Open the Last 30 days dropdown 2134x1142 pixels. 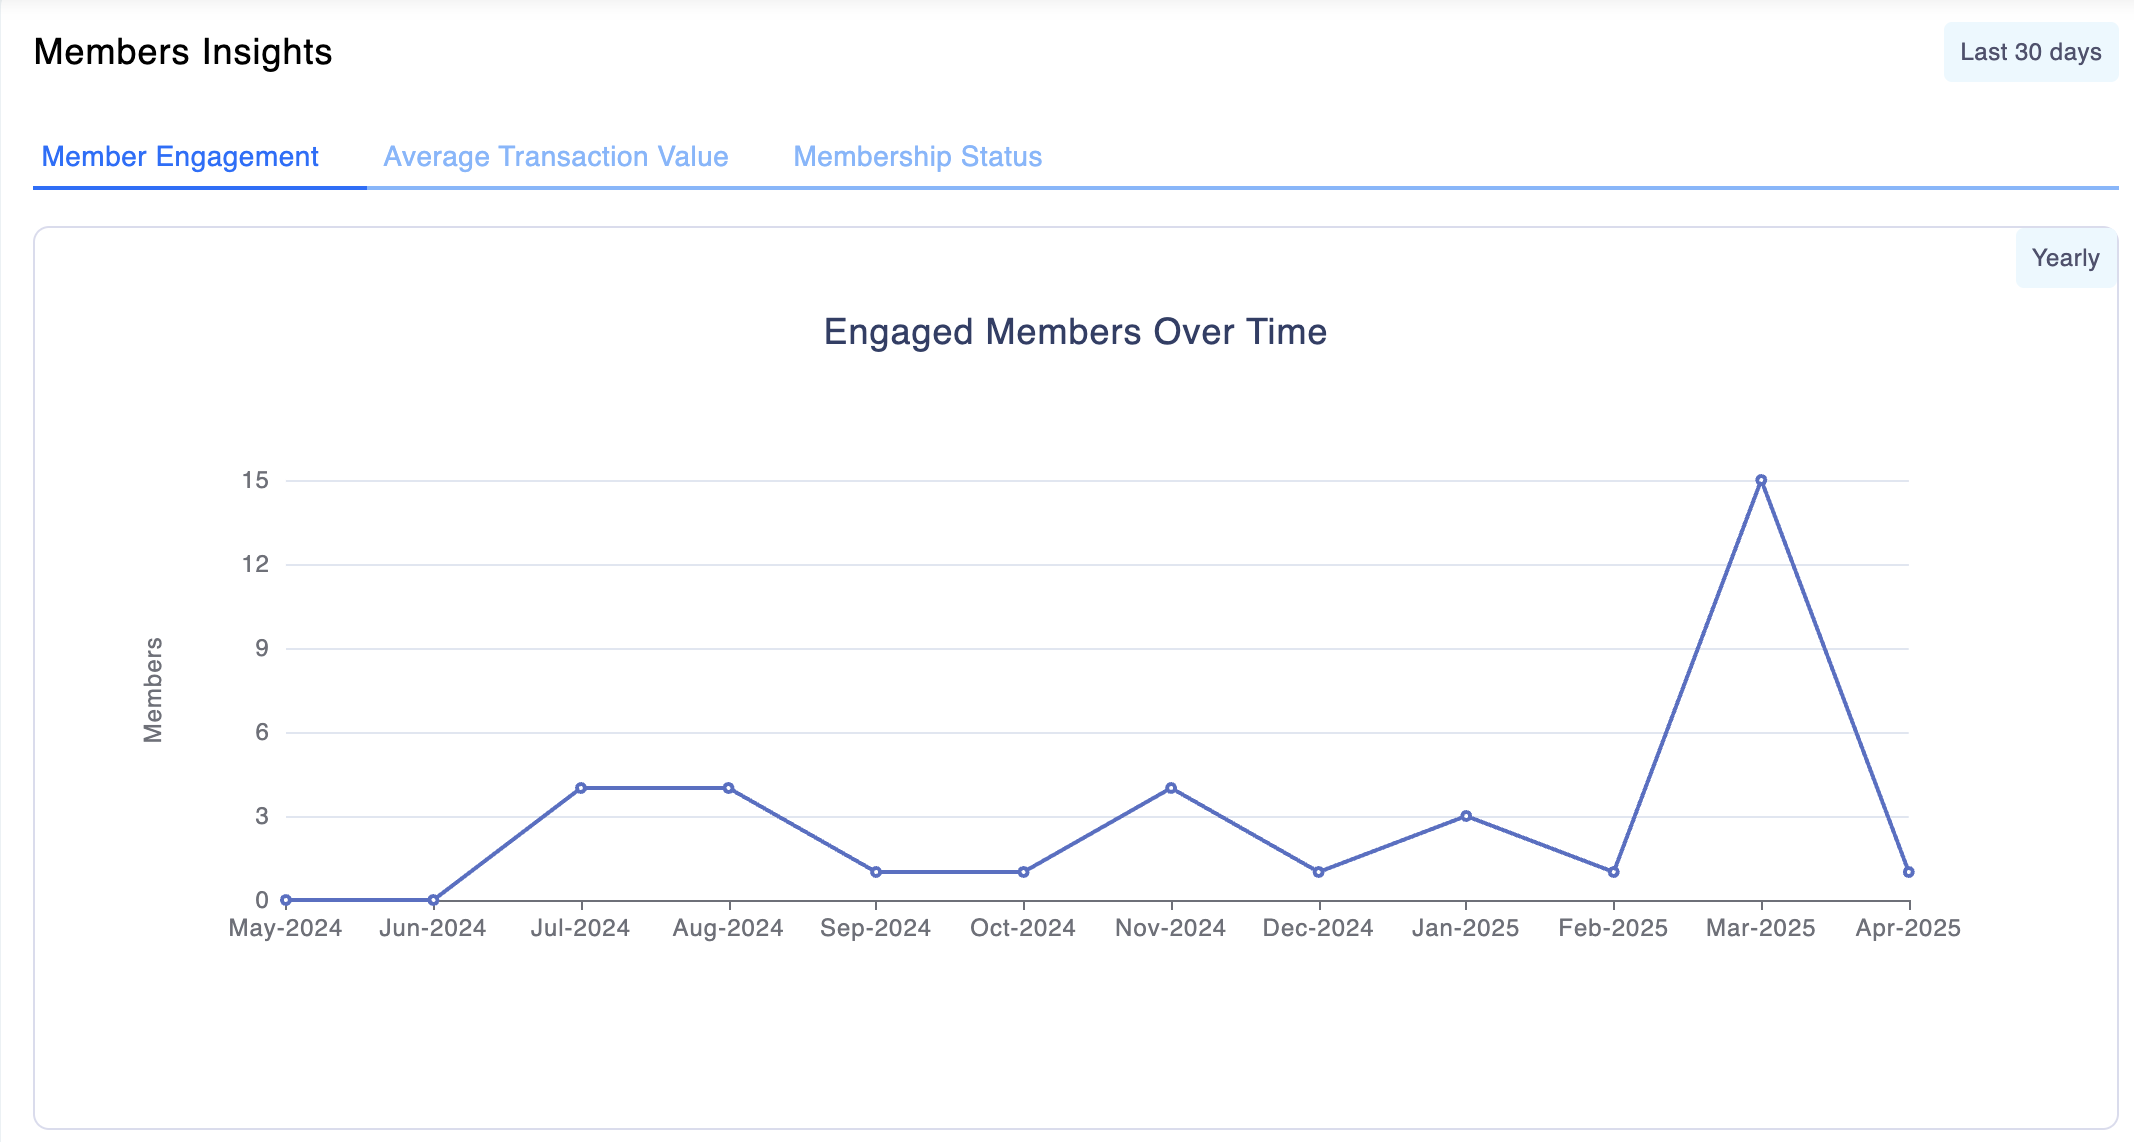coord(2030,52)
